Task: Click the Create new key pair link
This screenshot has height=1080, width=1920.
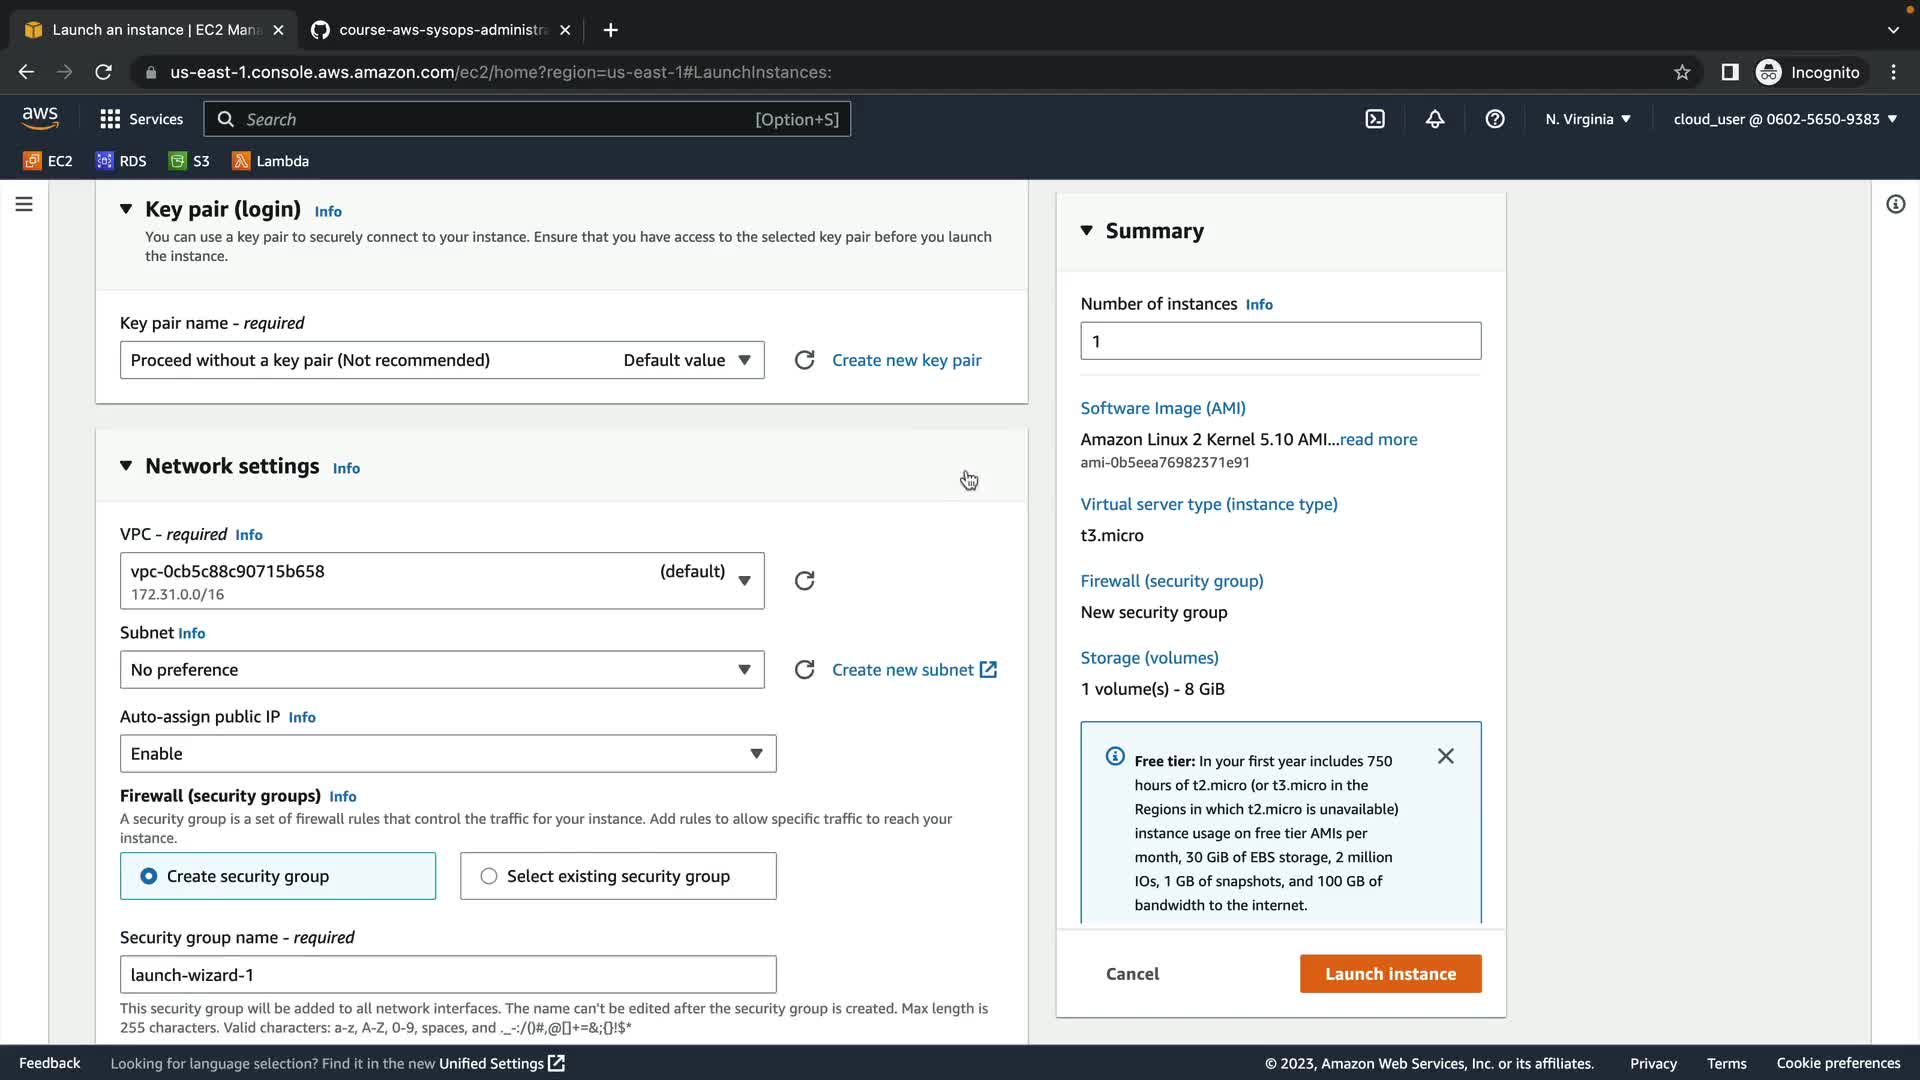Action: point(906,360)
